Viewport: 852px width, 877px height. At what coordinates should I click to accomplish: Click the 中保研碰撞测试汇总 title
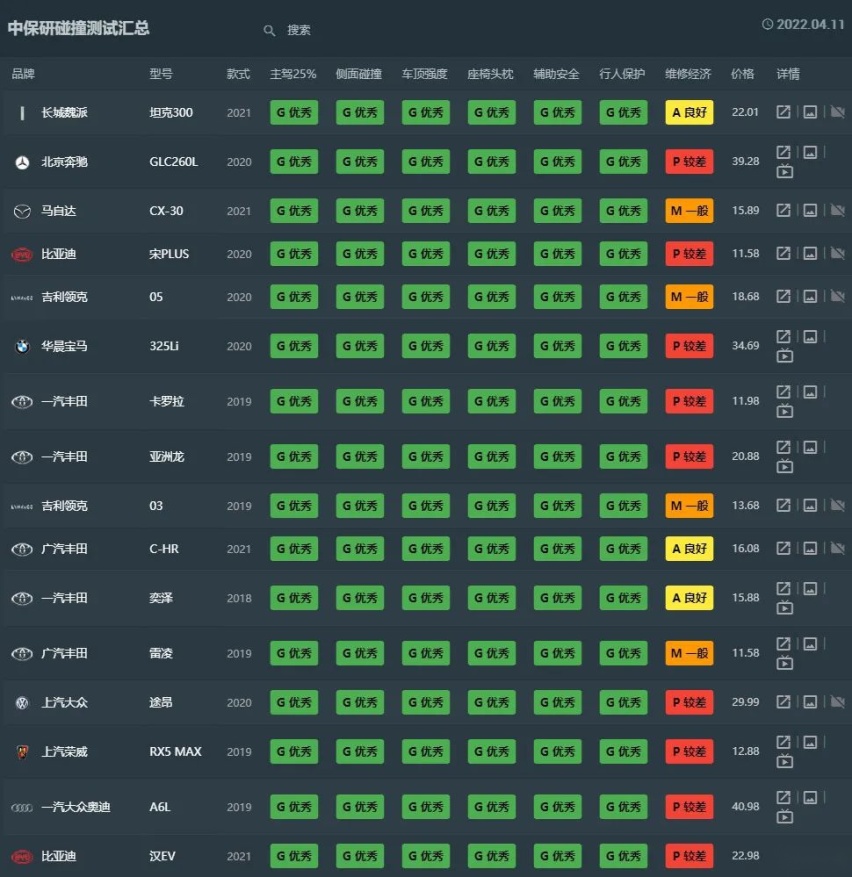coord(78,28)
